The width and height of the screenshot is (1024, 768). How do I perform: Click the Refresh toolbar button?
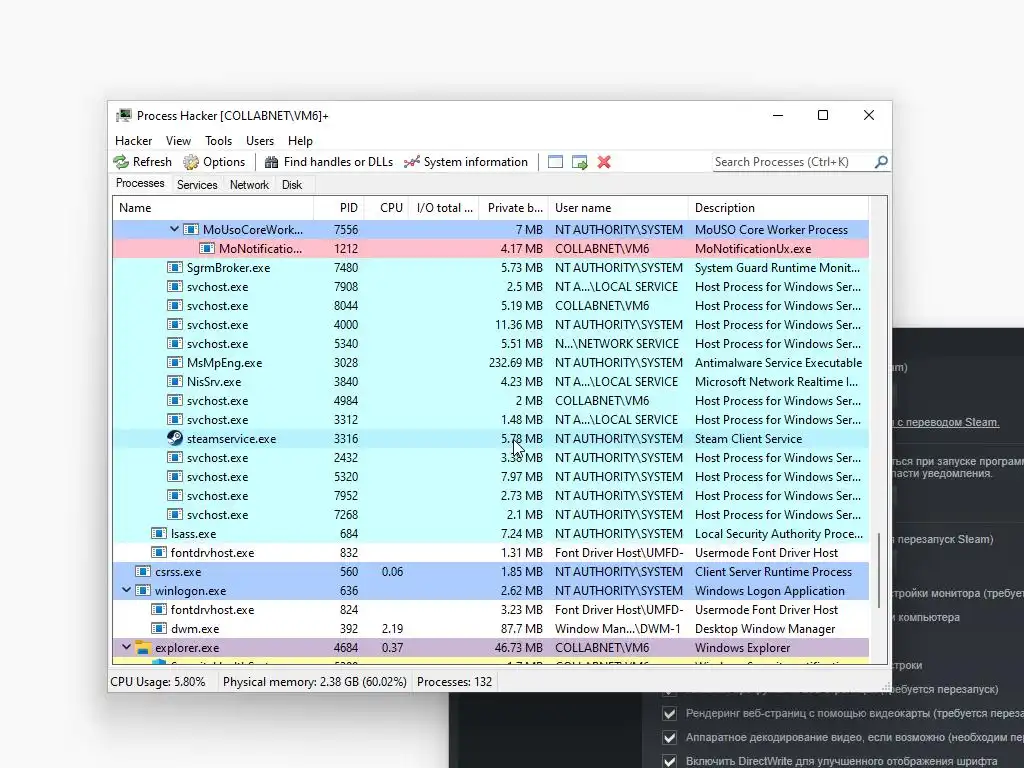(x=142, y=162)
